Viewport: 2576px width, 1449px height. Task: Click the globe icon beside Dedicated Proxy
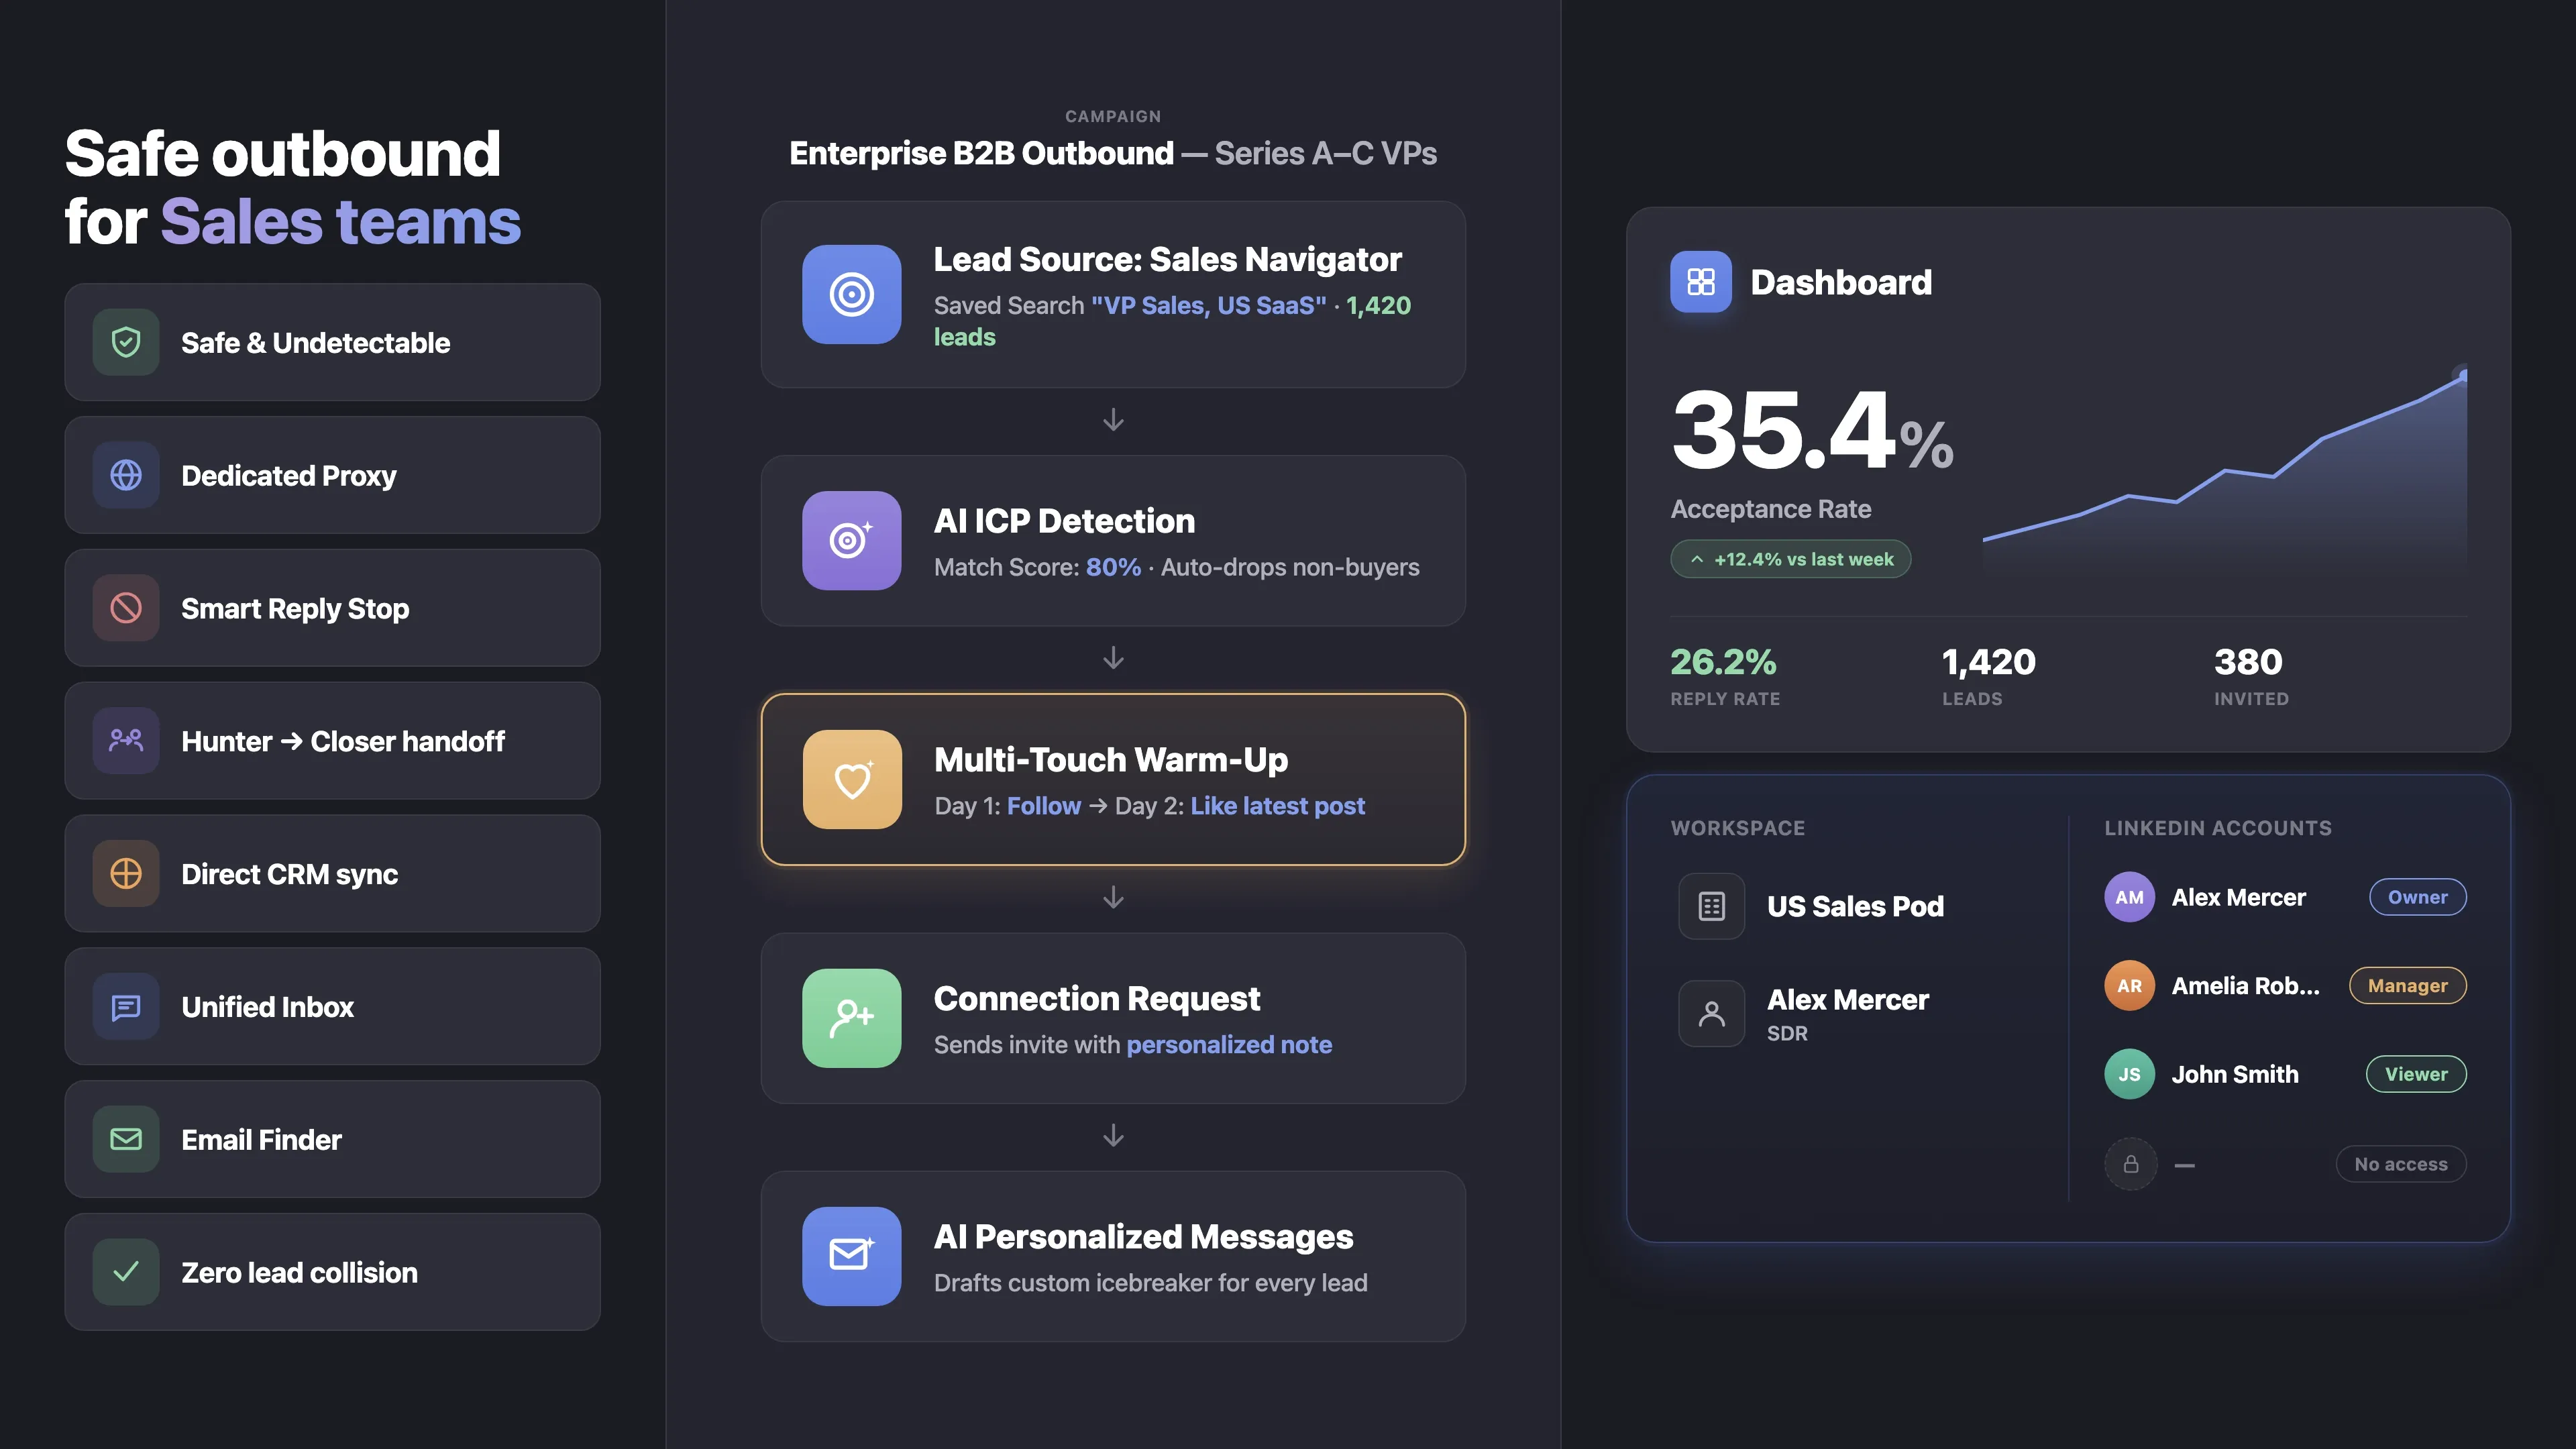tap(126, 475)
